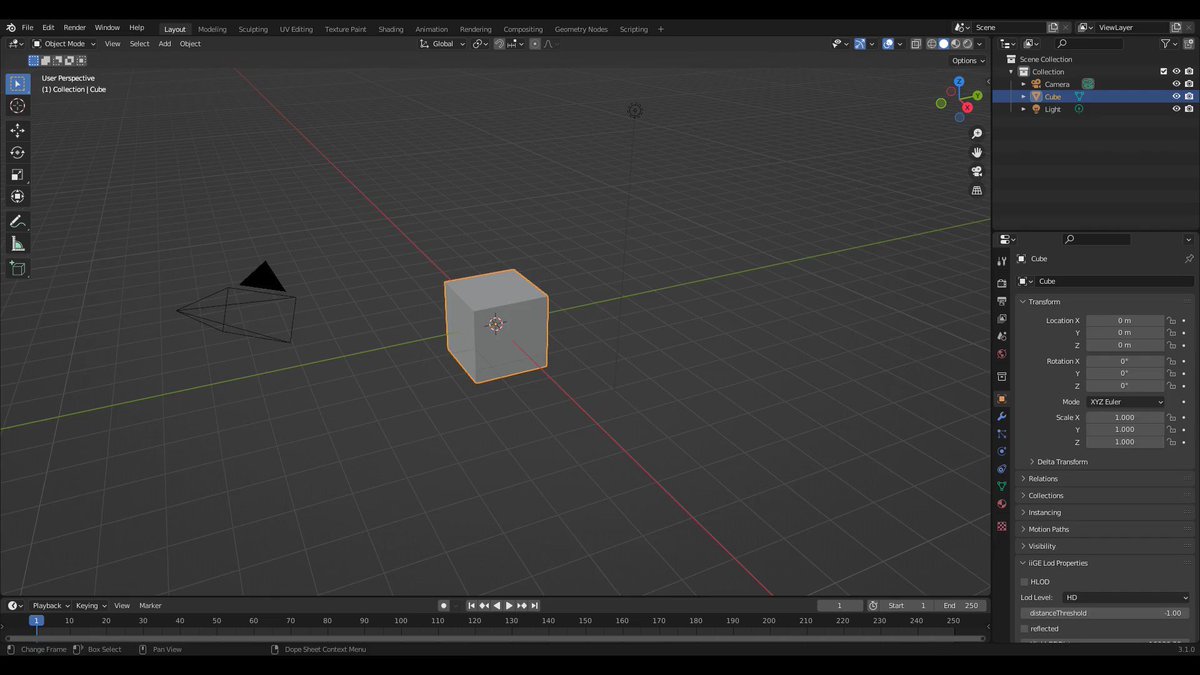Viewport: 1200px width, 675px height.
Task: Enable the HLOD checkbox
Action: click(x=1024, y=582)
